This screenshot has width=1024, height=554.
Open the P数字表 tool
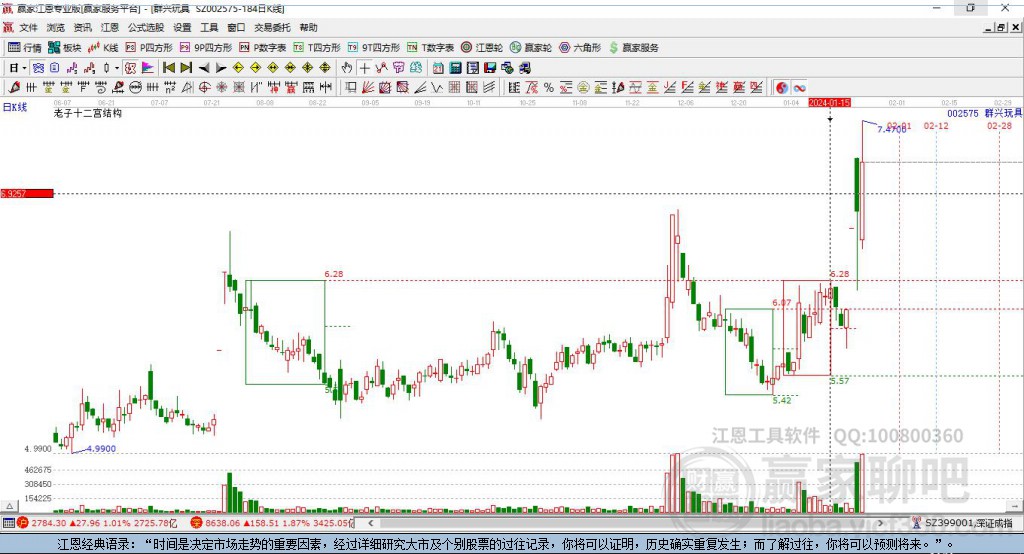pyautogui.click(x=263, y=48)
